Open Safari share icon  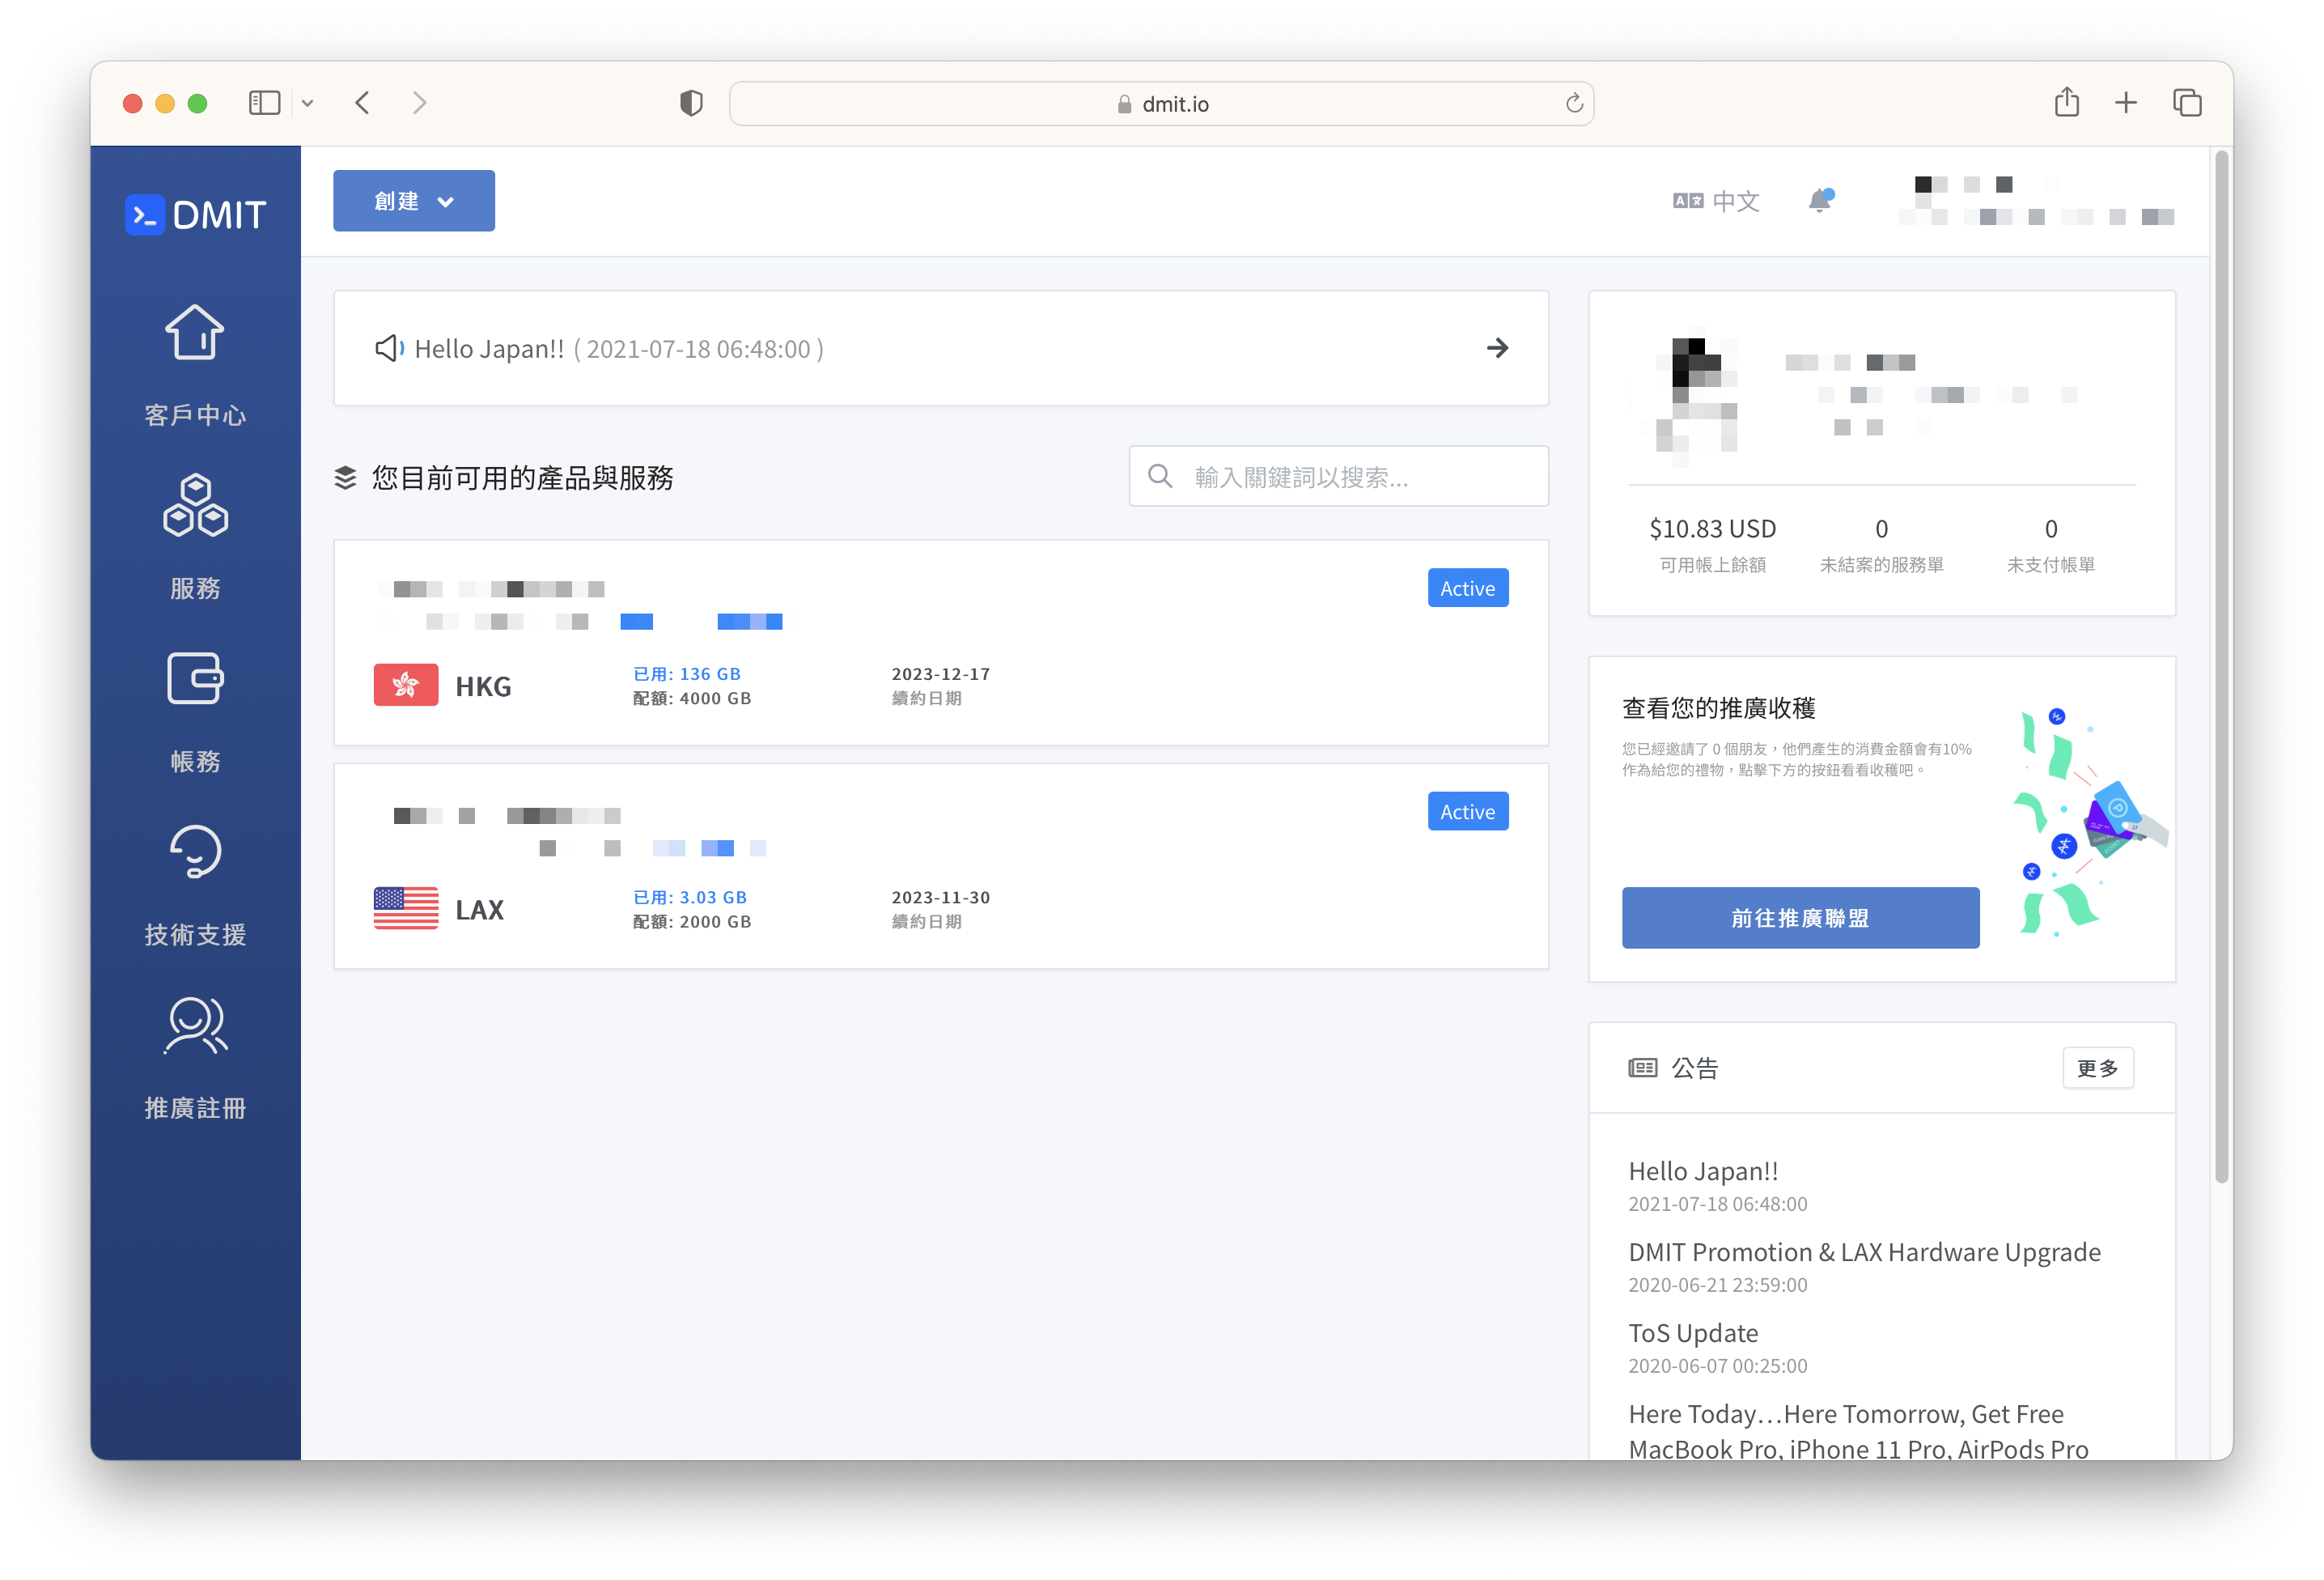[2067, 103]
